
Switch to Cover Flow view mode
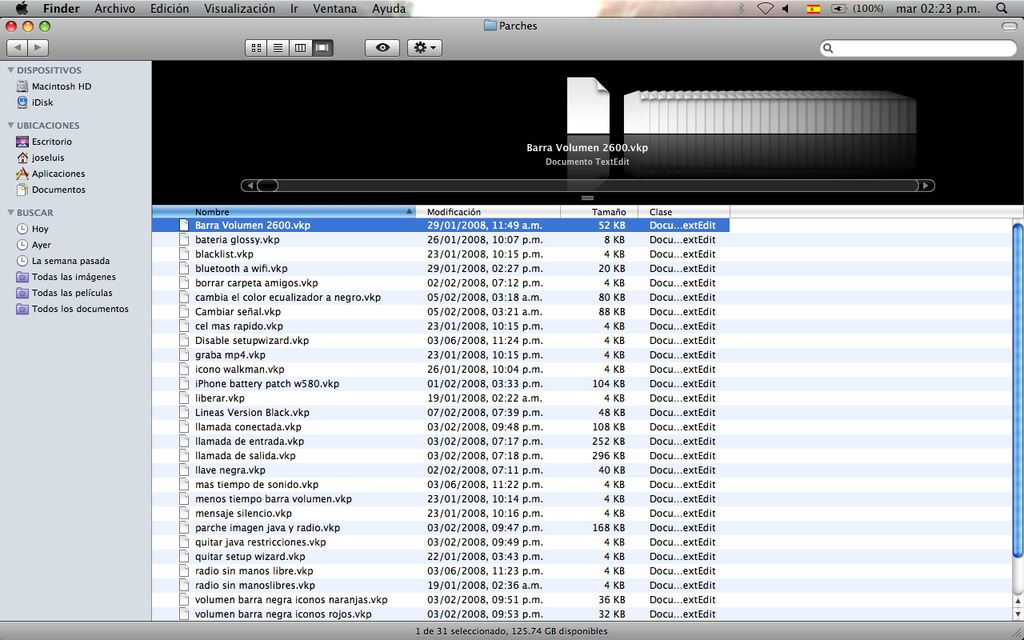pos(322,48)
